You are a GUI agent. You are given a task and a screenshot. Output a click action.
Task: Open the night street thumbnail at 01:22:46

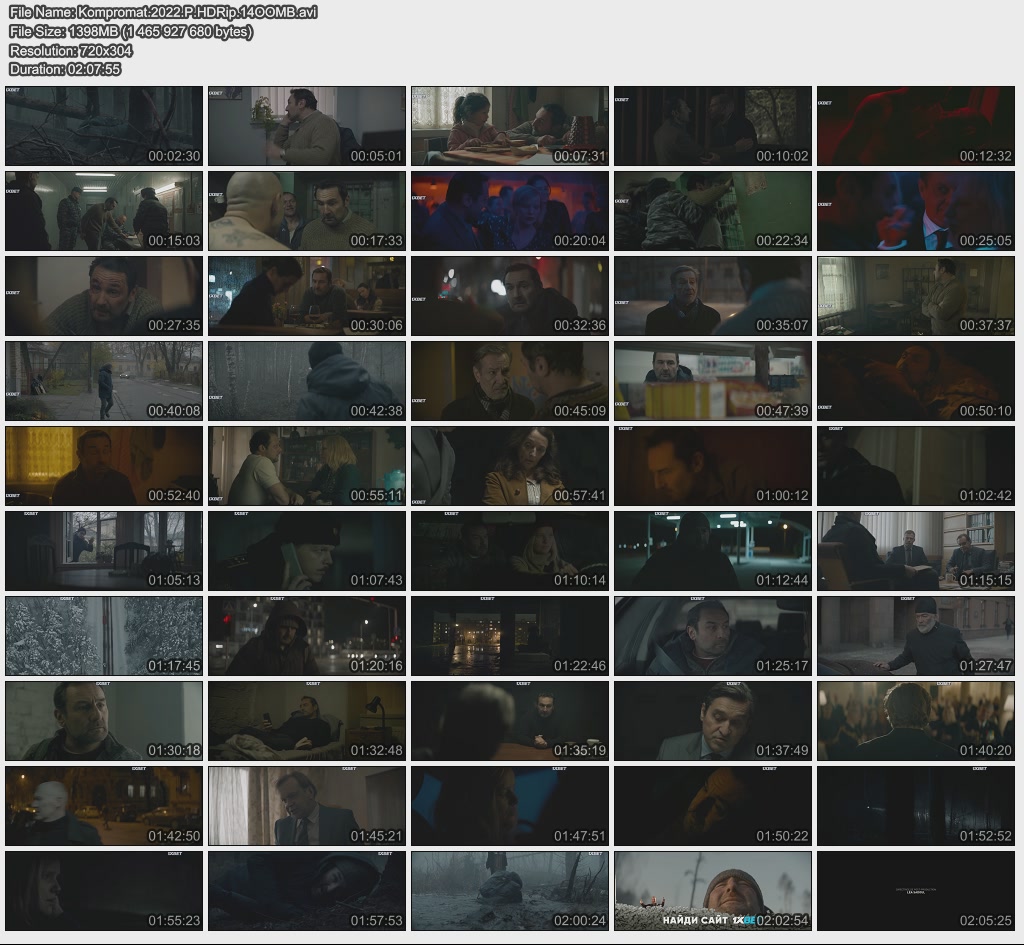click(x=509, y=636)
